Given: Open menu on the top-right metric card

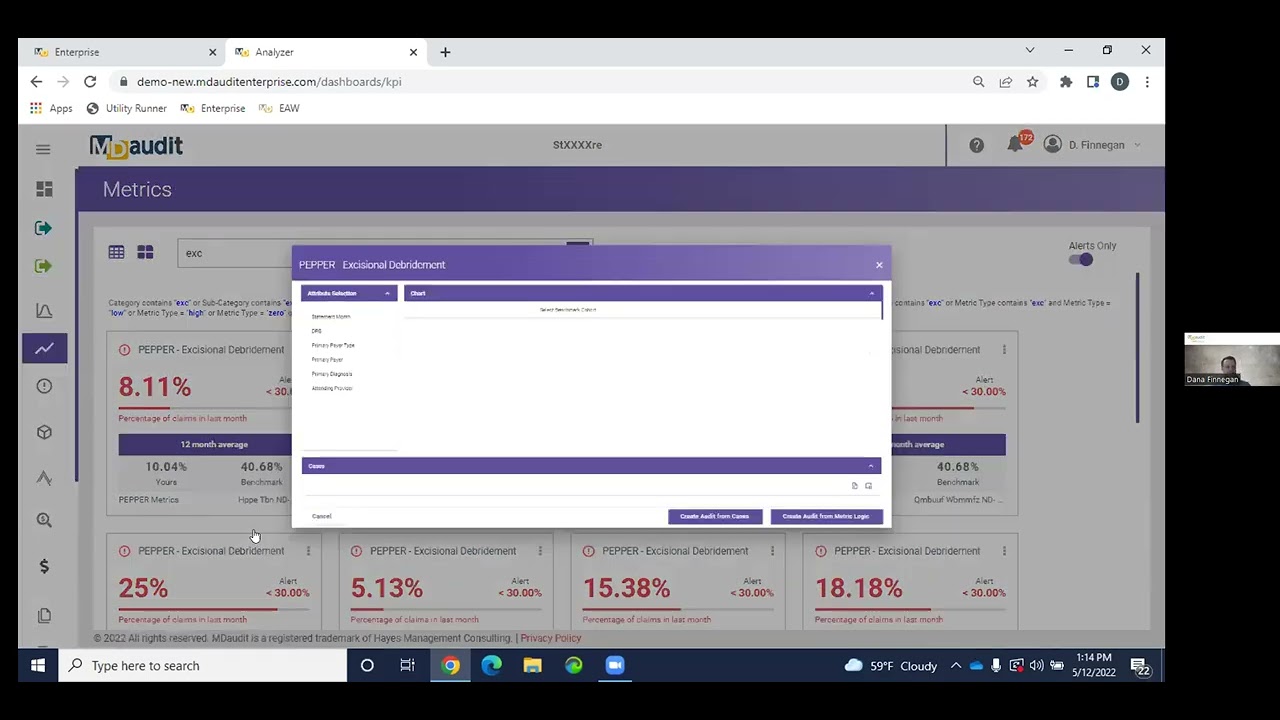Looking at the screenshot, I should point(1004,350).
